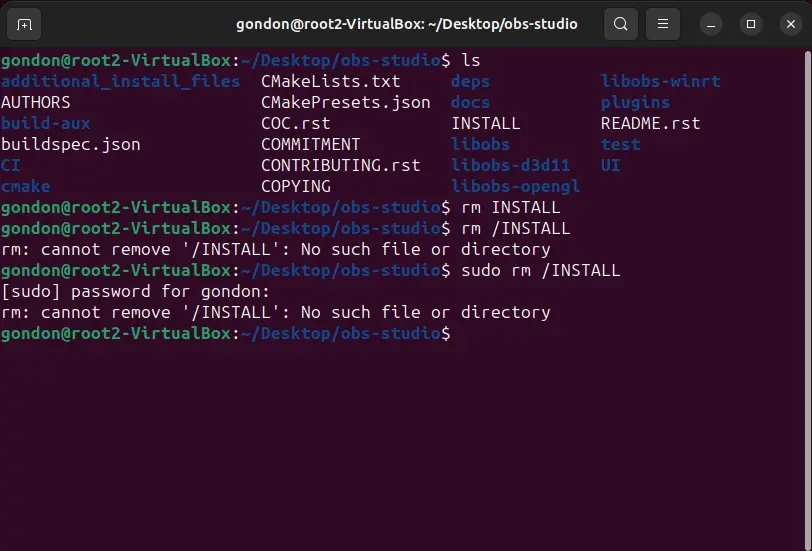This screenshot has height=551, width=812.
Task: Click the buildspec.json file name
Action: [x=70, y=144]
